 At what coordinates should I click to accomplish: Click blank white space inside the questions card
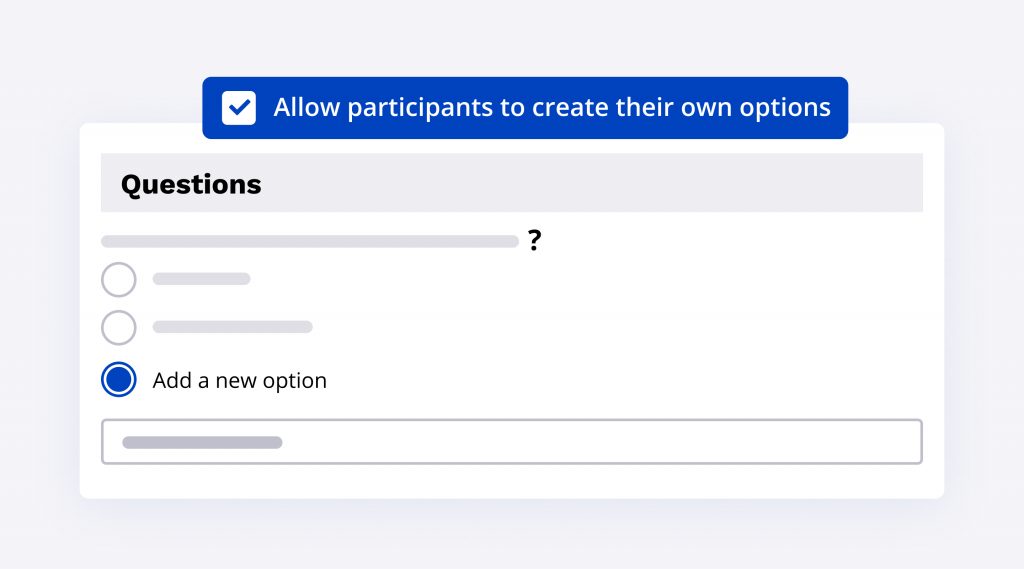tap(650, 320)
